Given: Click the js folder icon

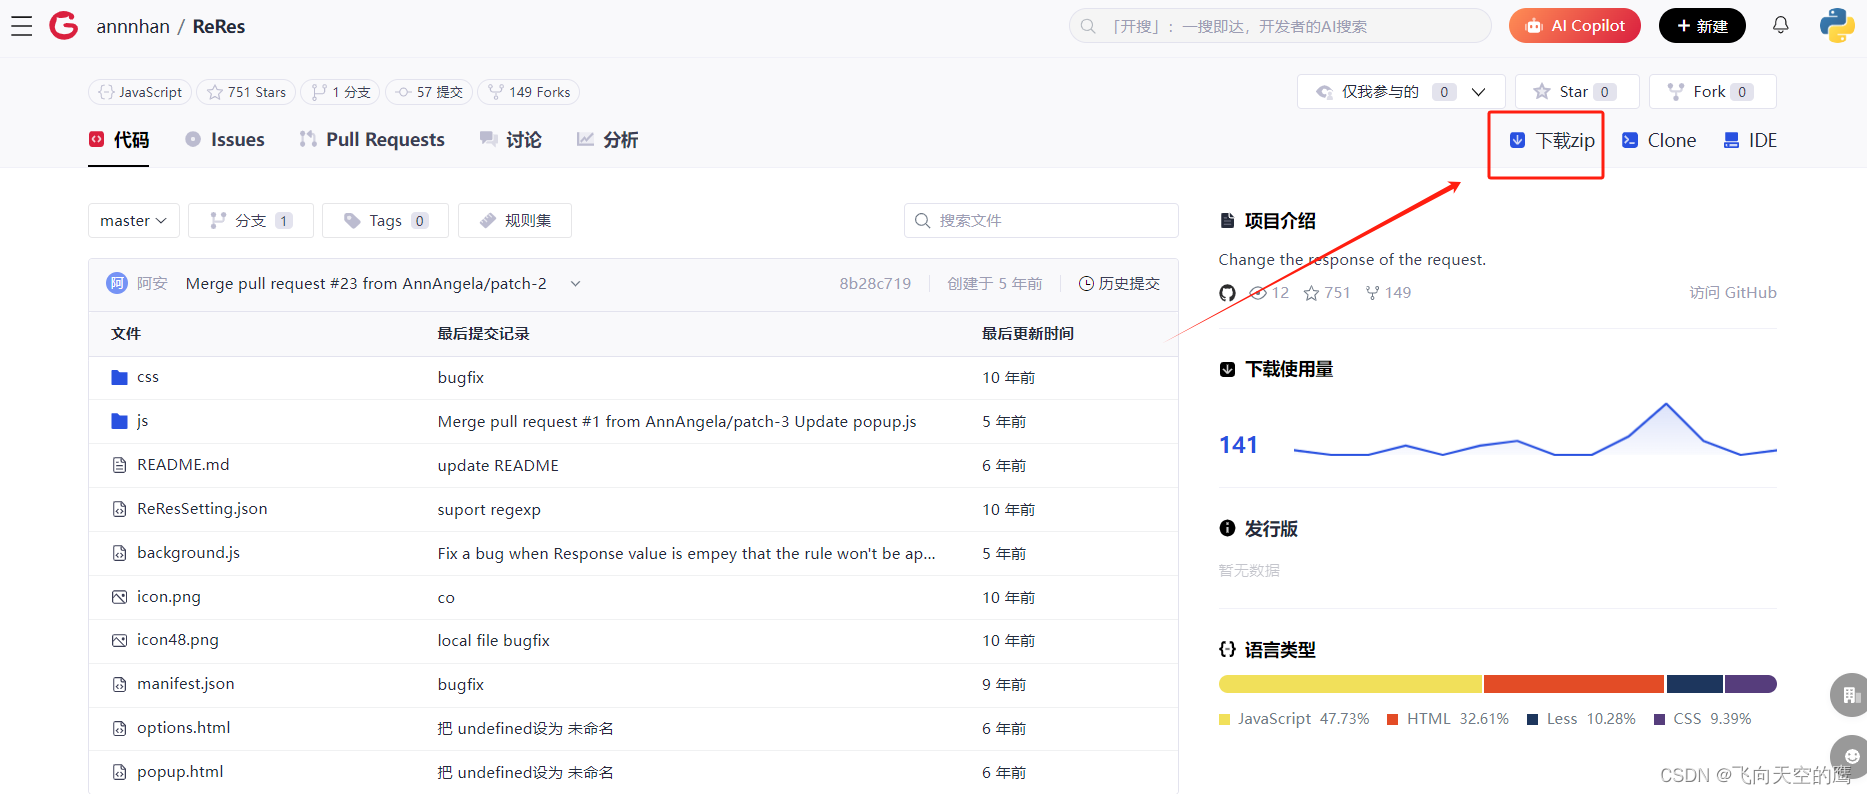Looking at the screenshot, I should tap(120, 421).
